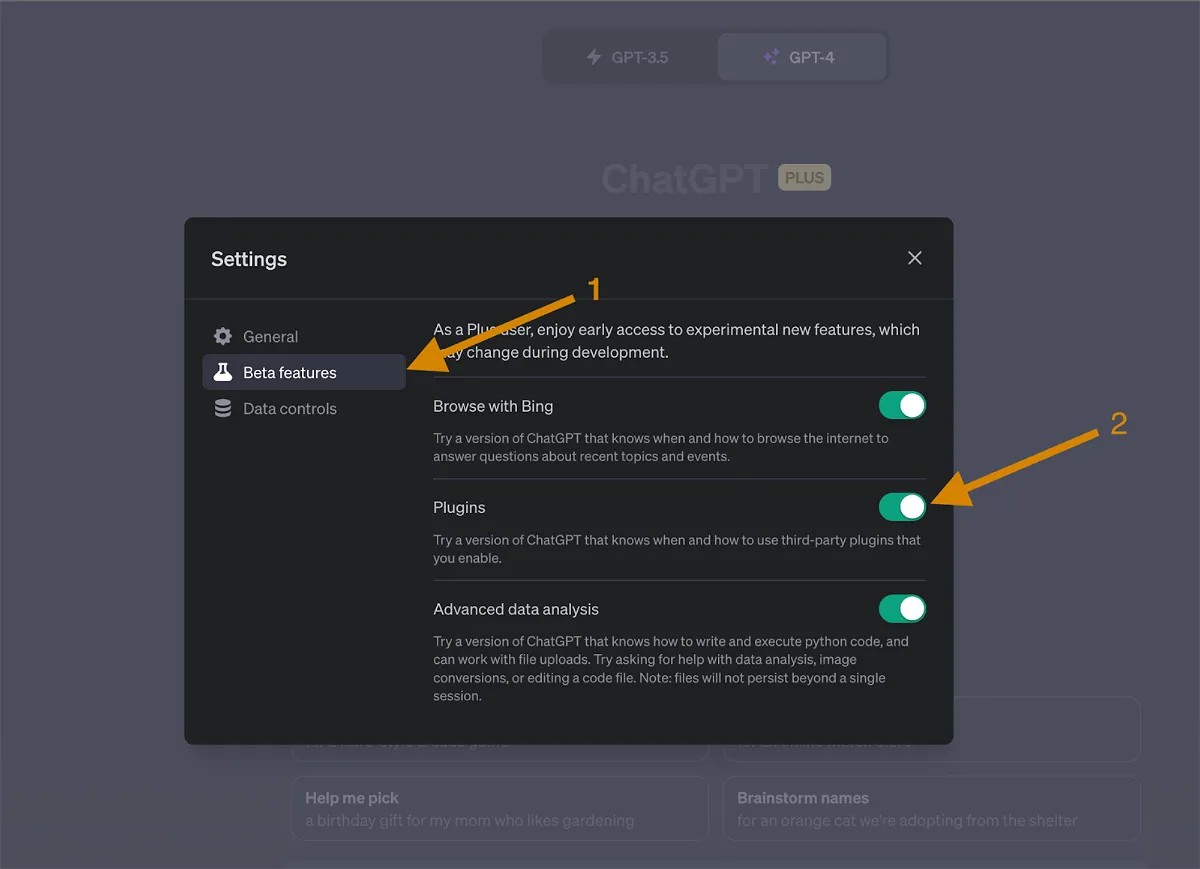Click the lightning bolt icon on GPT-3.5
This screenshot has height=869, width=1200.
coord(594,57)
